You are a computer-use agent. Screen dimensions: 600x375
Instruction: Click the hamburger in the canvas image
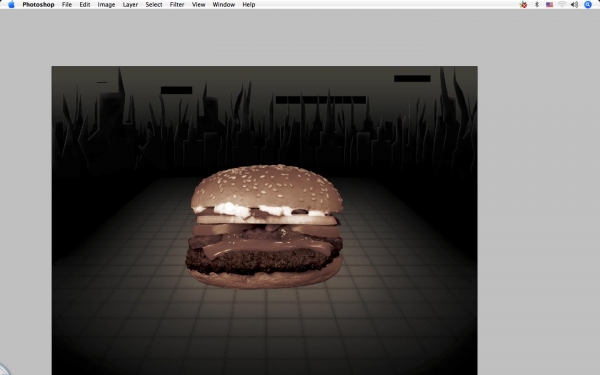tap(264, 227)
